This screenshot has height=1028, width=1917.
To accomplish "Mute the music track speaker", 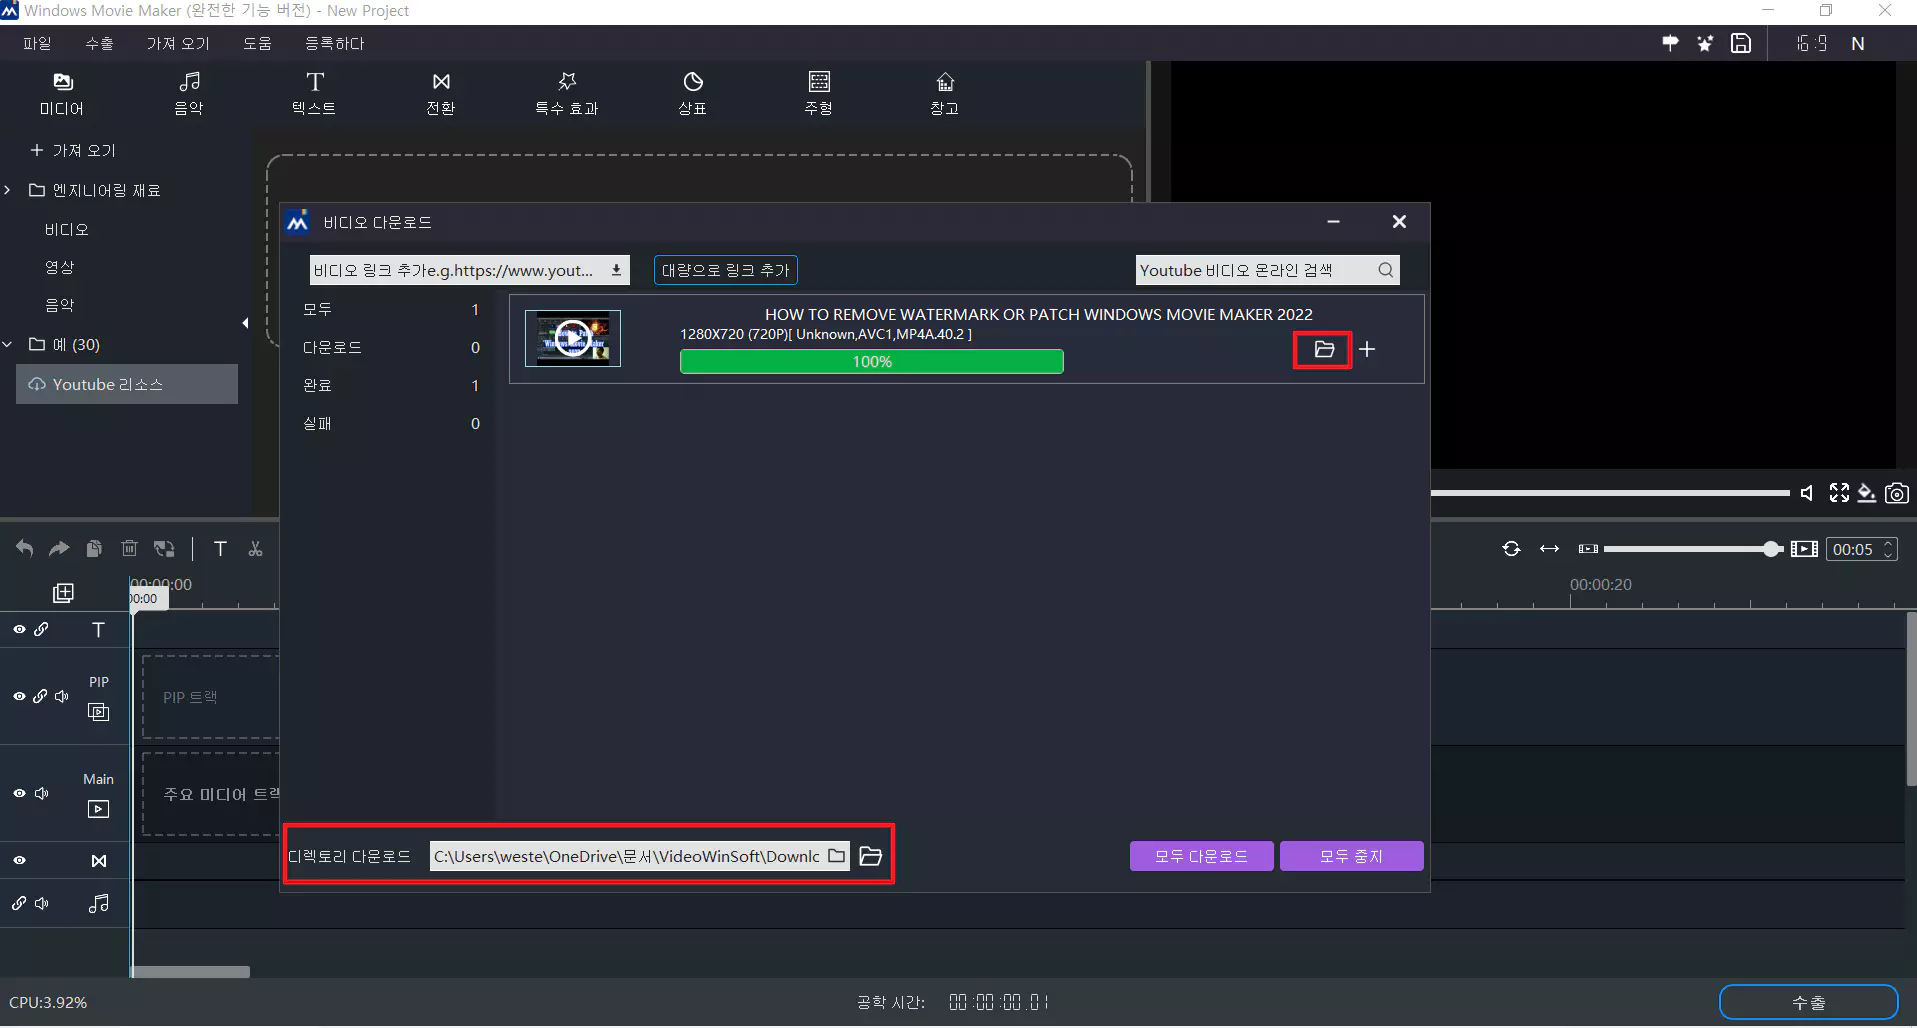I will [42, 903].
